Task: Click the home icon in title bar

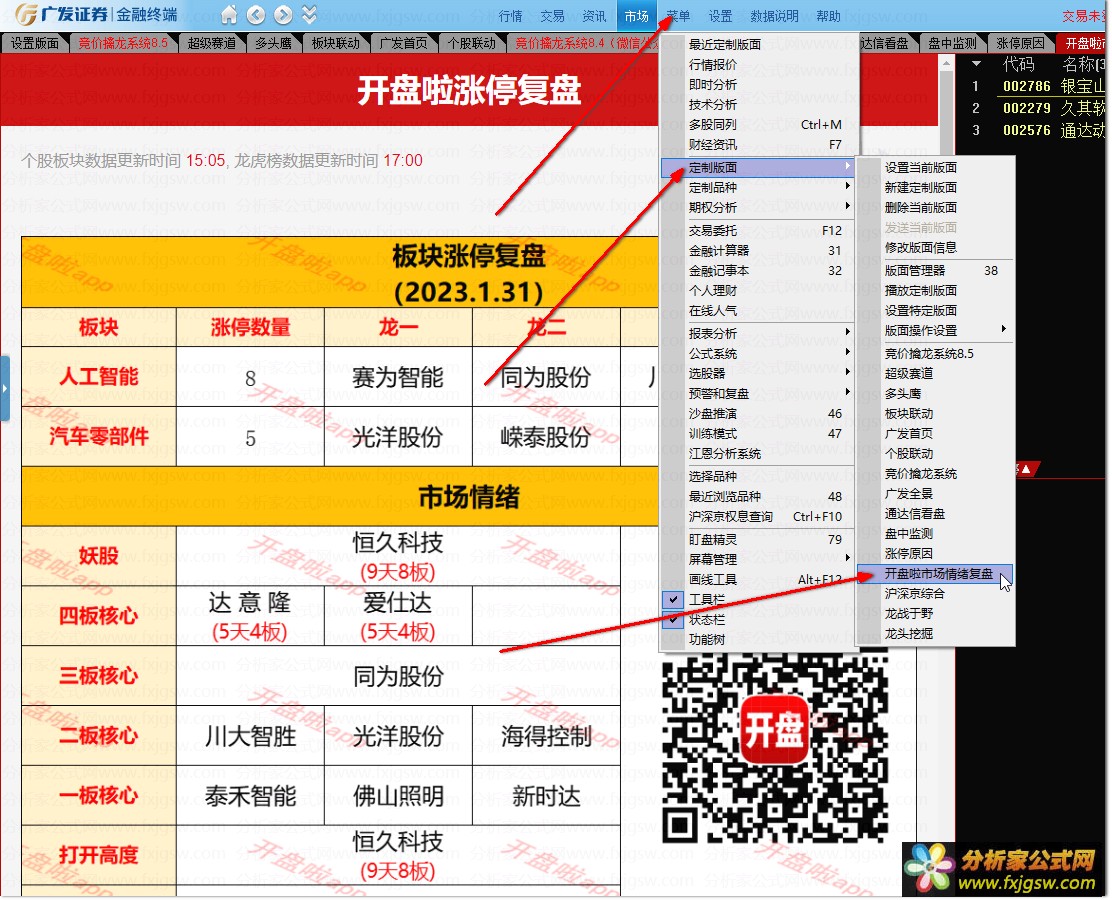Action: coord(229,14)
